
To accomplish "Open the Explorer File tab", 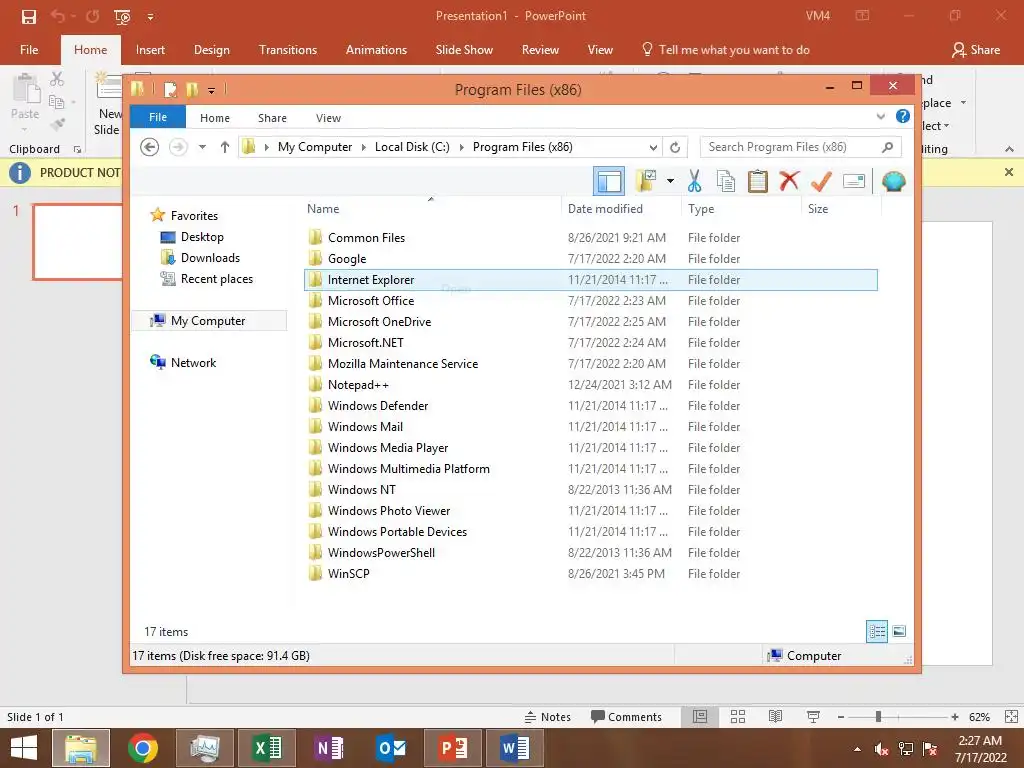I will (x=158, y=117).
